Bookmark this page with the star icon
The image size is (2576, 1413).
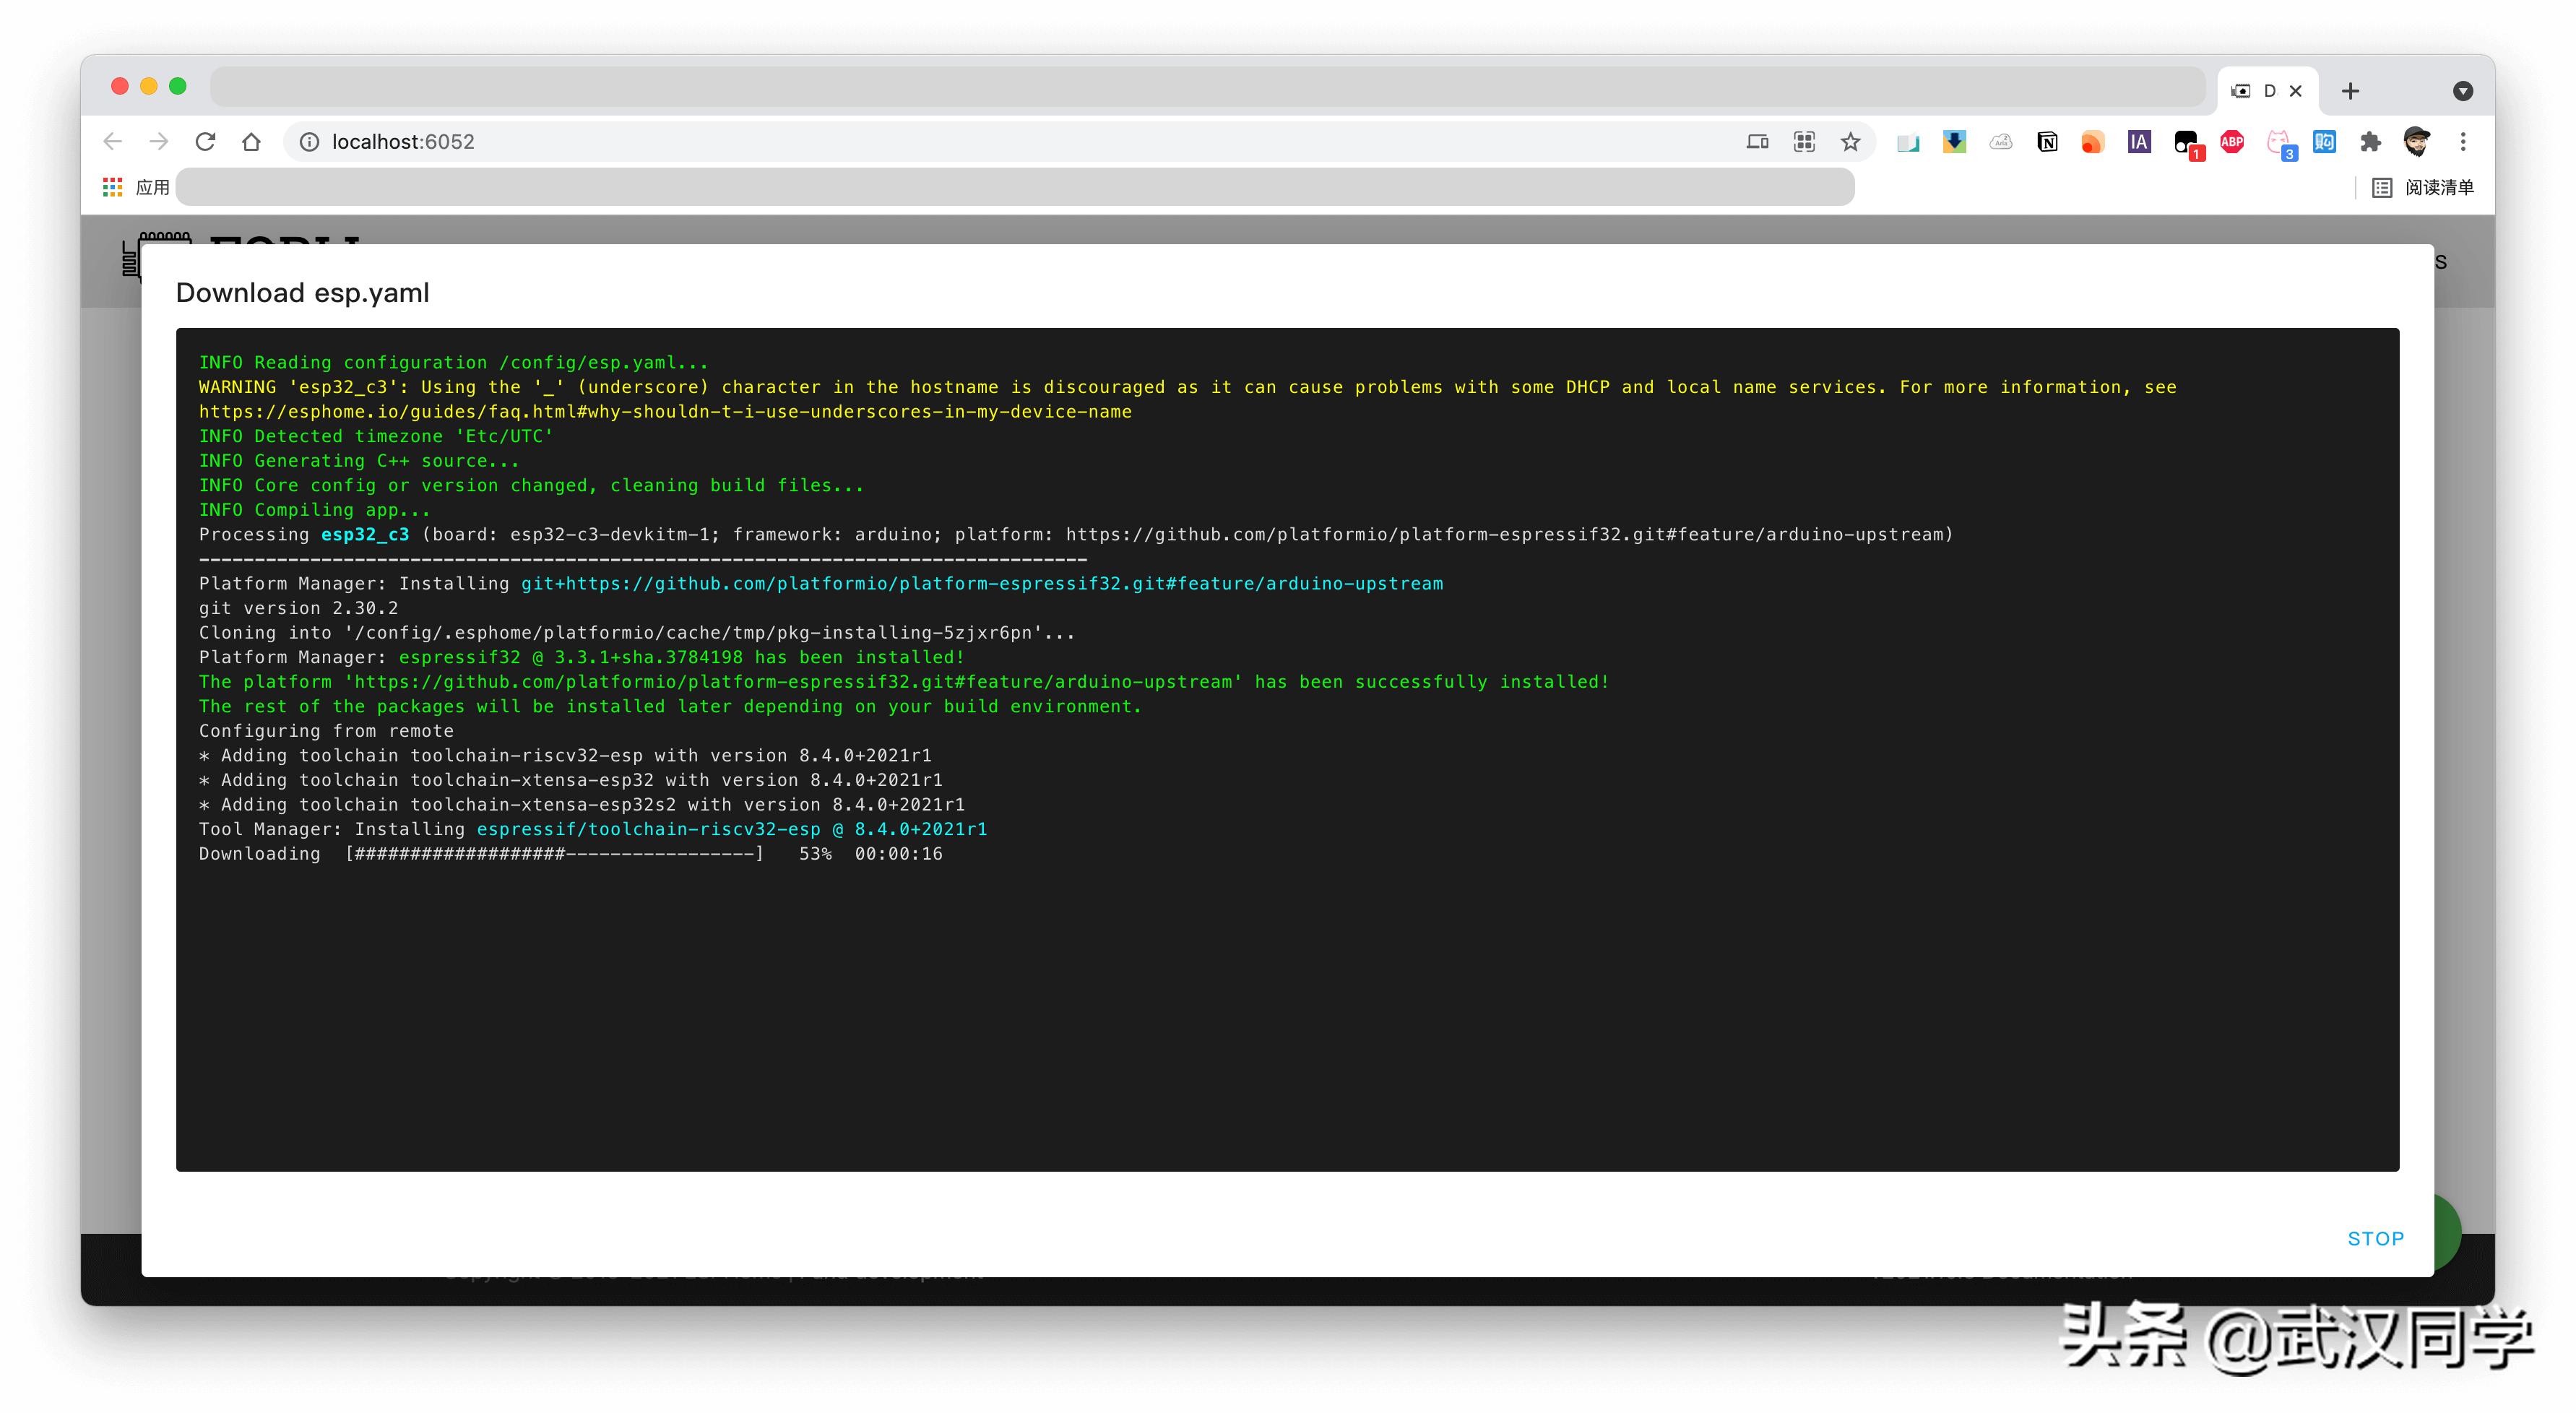pyautogui.click(x=1851, y=142)
